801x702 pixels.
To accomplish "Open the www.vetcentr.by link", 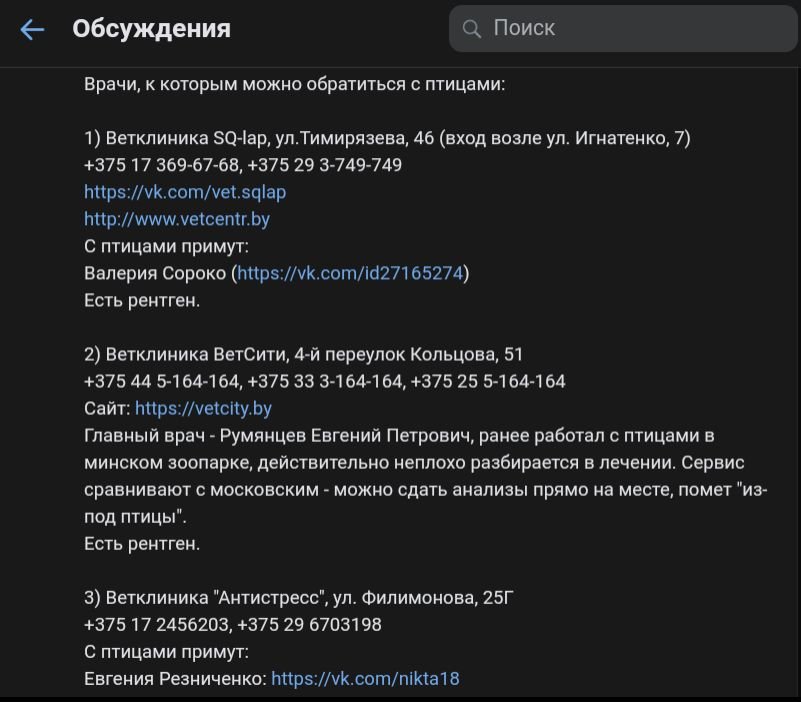I will 177,219.
